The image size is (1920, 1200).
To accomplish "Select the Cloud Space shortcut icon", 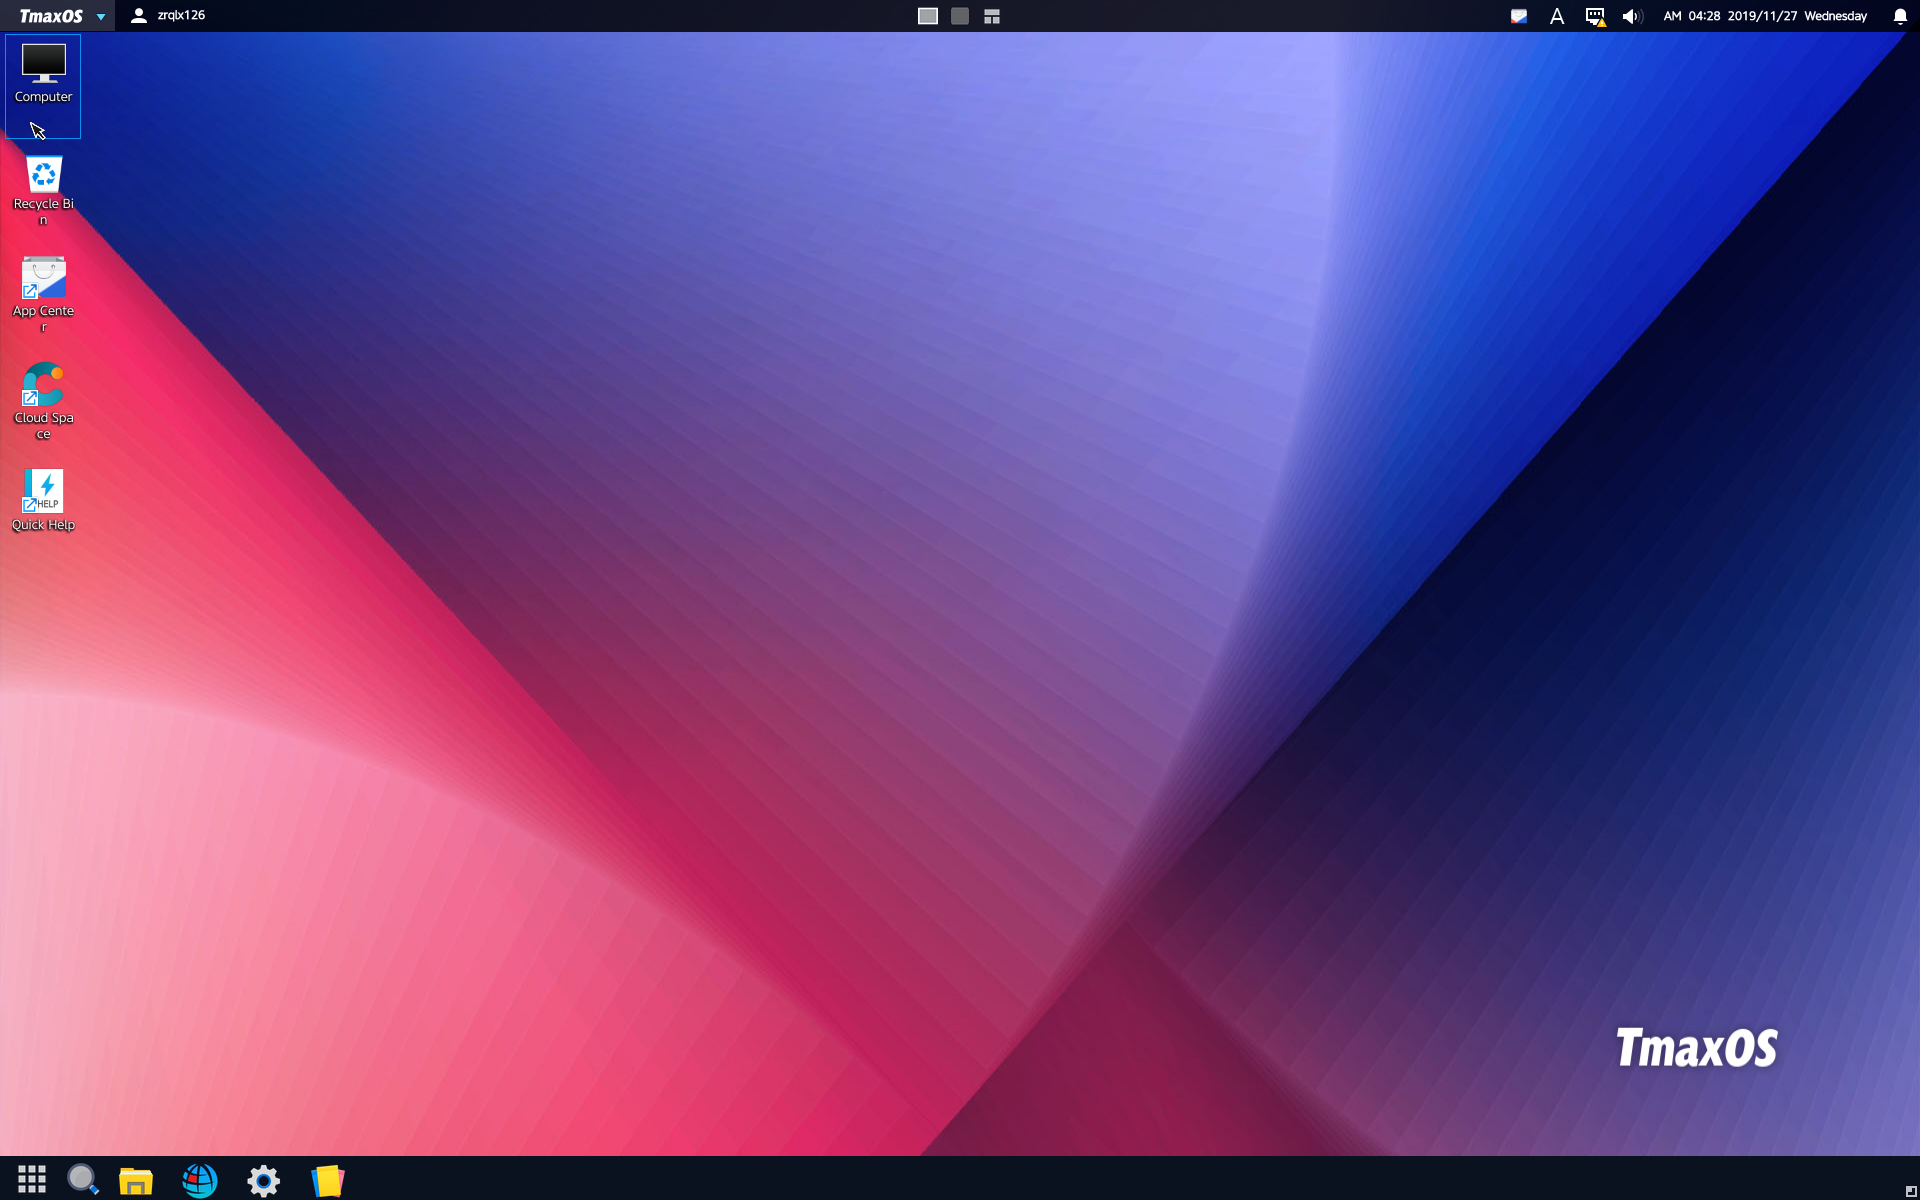I will coord(43,401).
